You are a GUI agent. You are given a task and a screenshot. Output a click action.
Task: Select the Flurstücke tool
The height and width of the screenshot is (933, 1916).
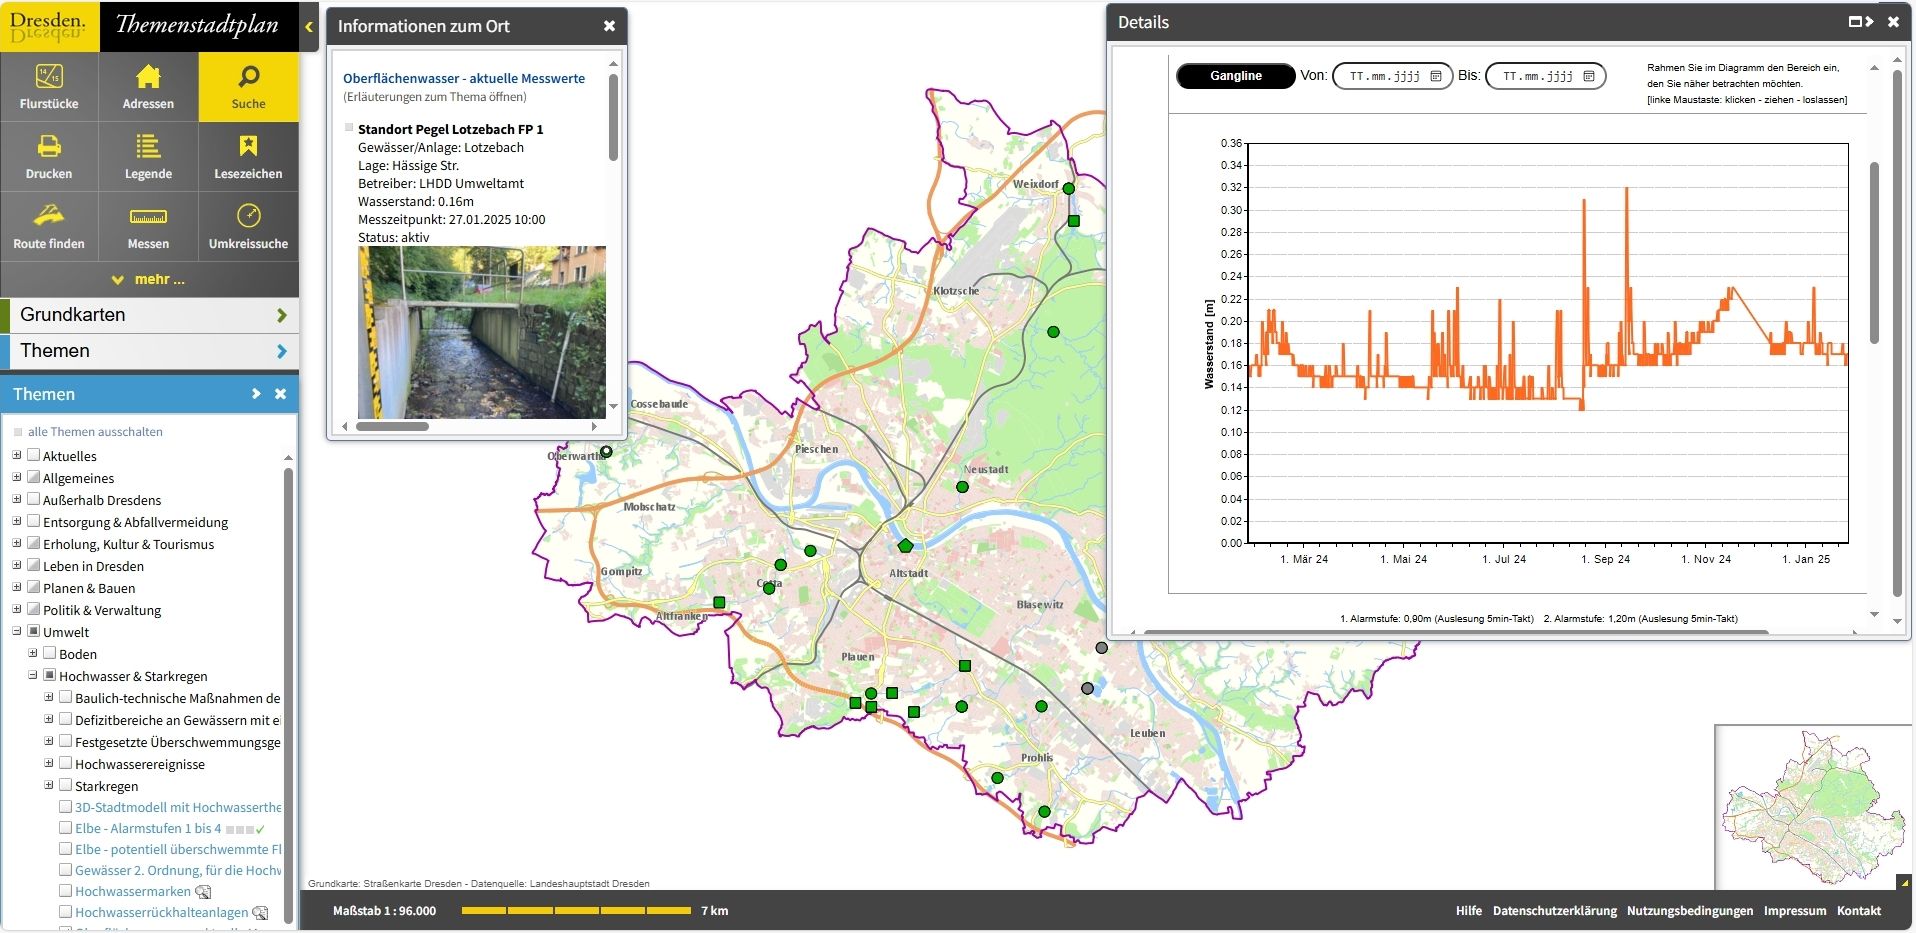[48, 87]
